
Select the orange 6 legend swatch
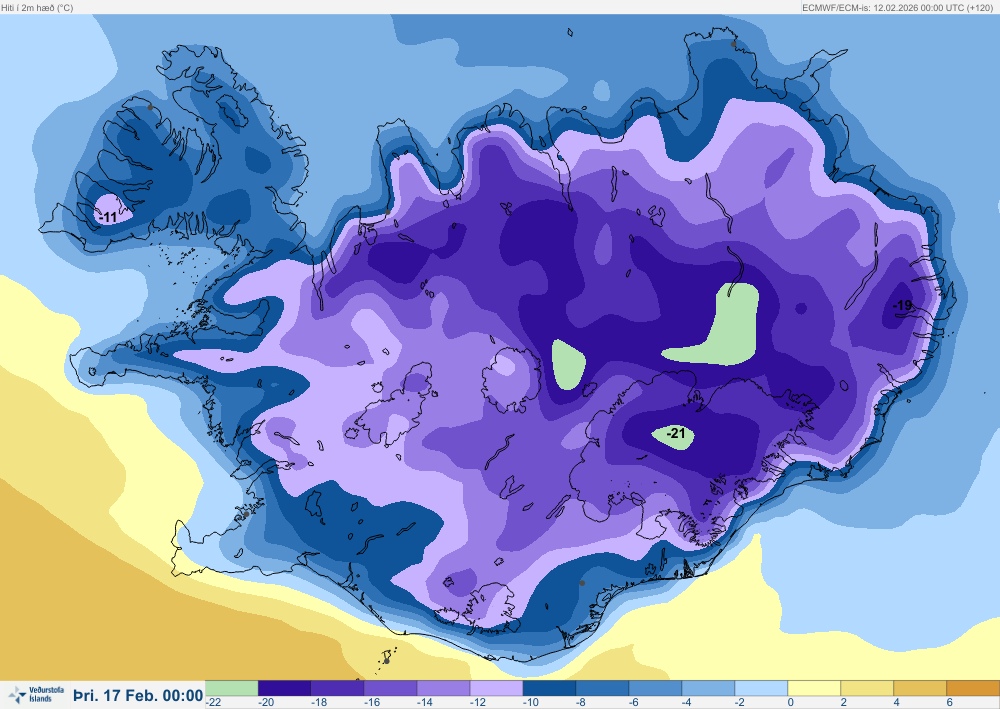973,688
